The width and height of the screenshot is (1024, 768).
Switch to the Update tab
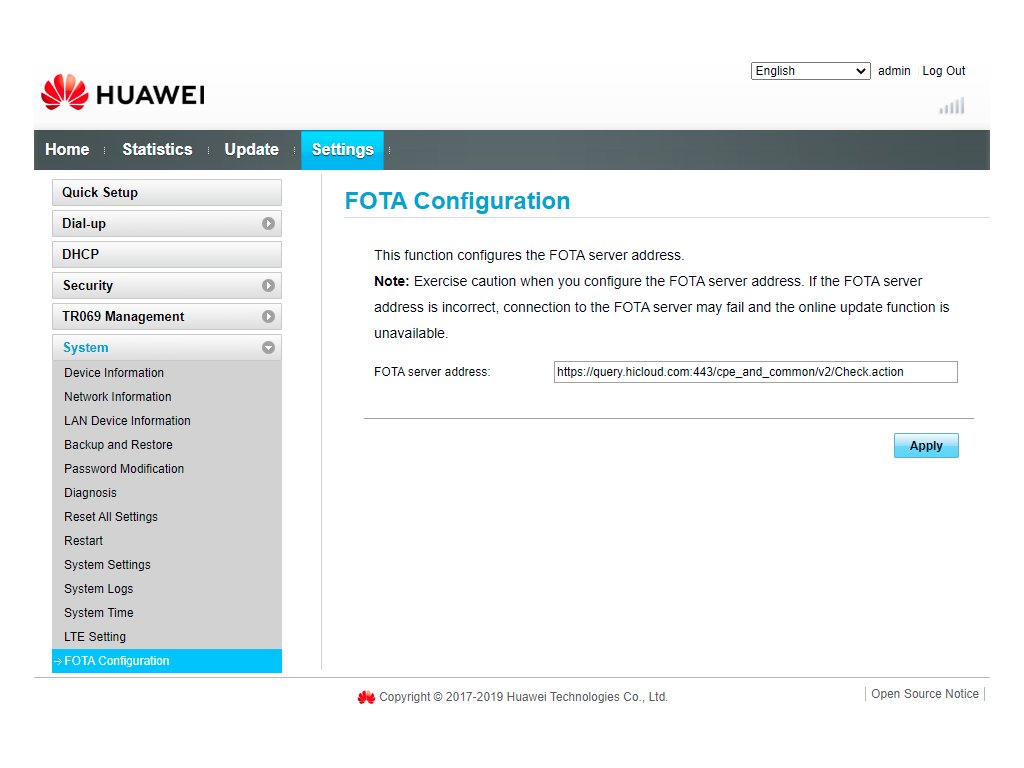point(251,150)
